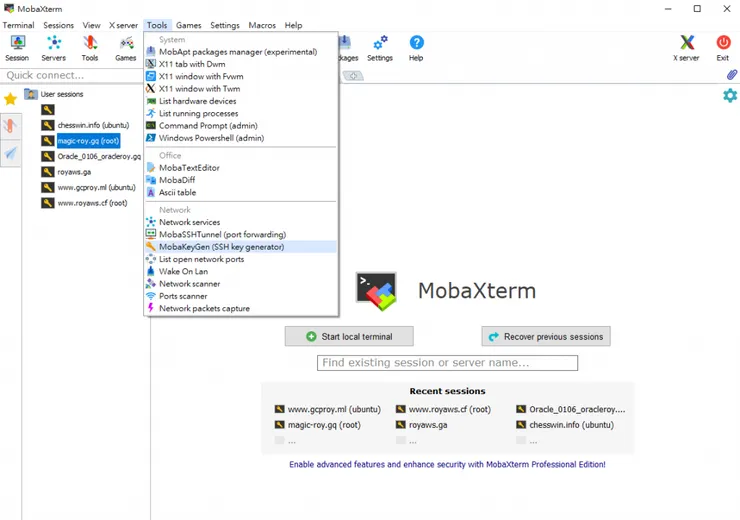Open the Sessions menu
The image size is (740, 520).
[59, 25]
